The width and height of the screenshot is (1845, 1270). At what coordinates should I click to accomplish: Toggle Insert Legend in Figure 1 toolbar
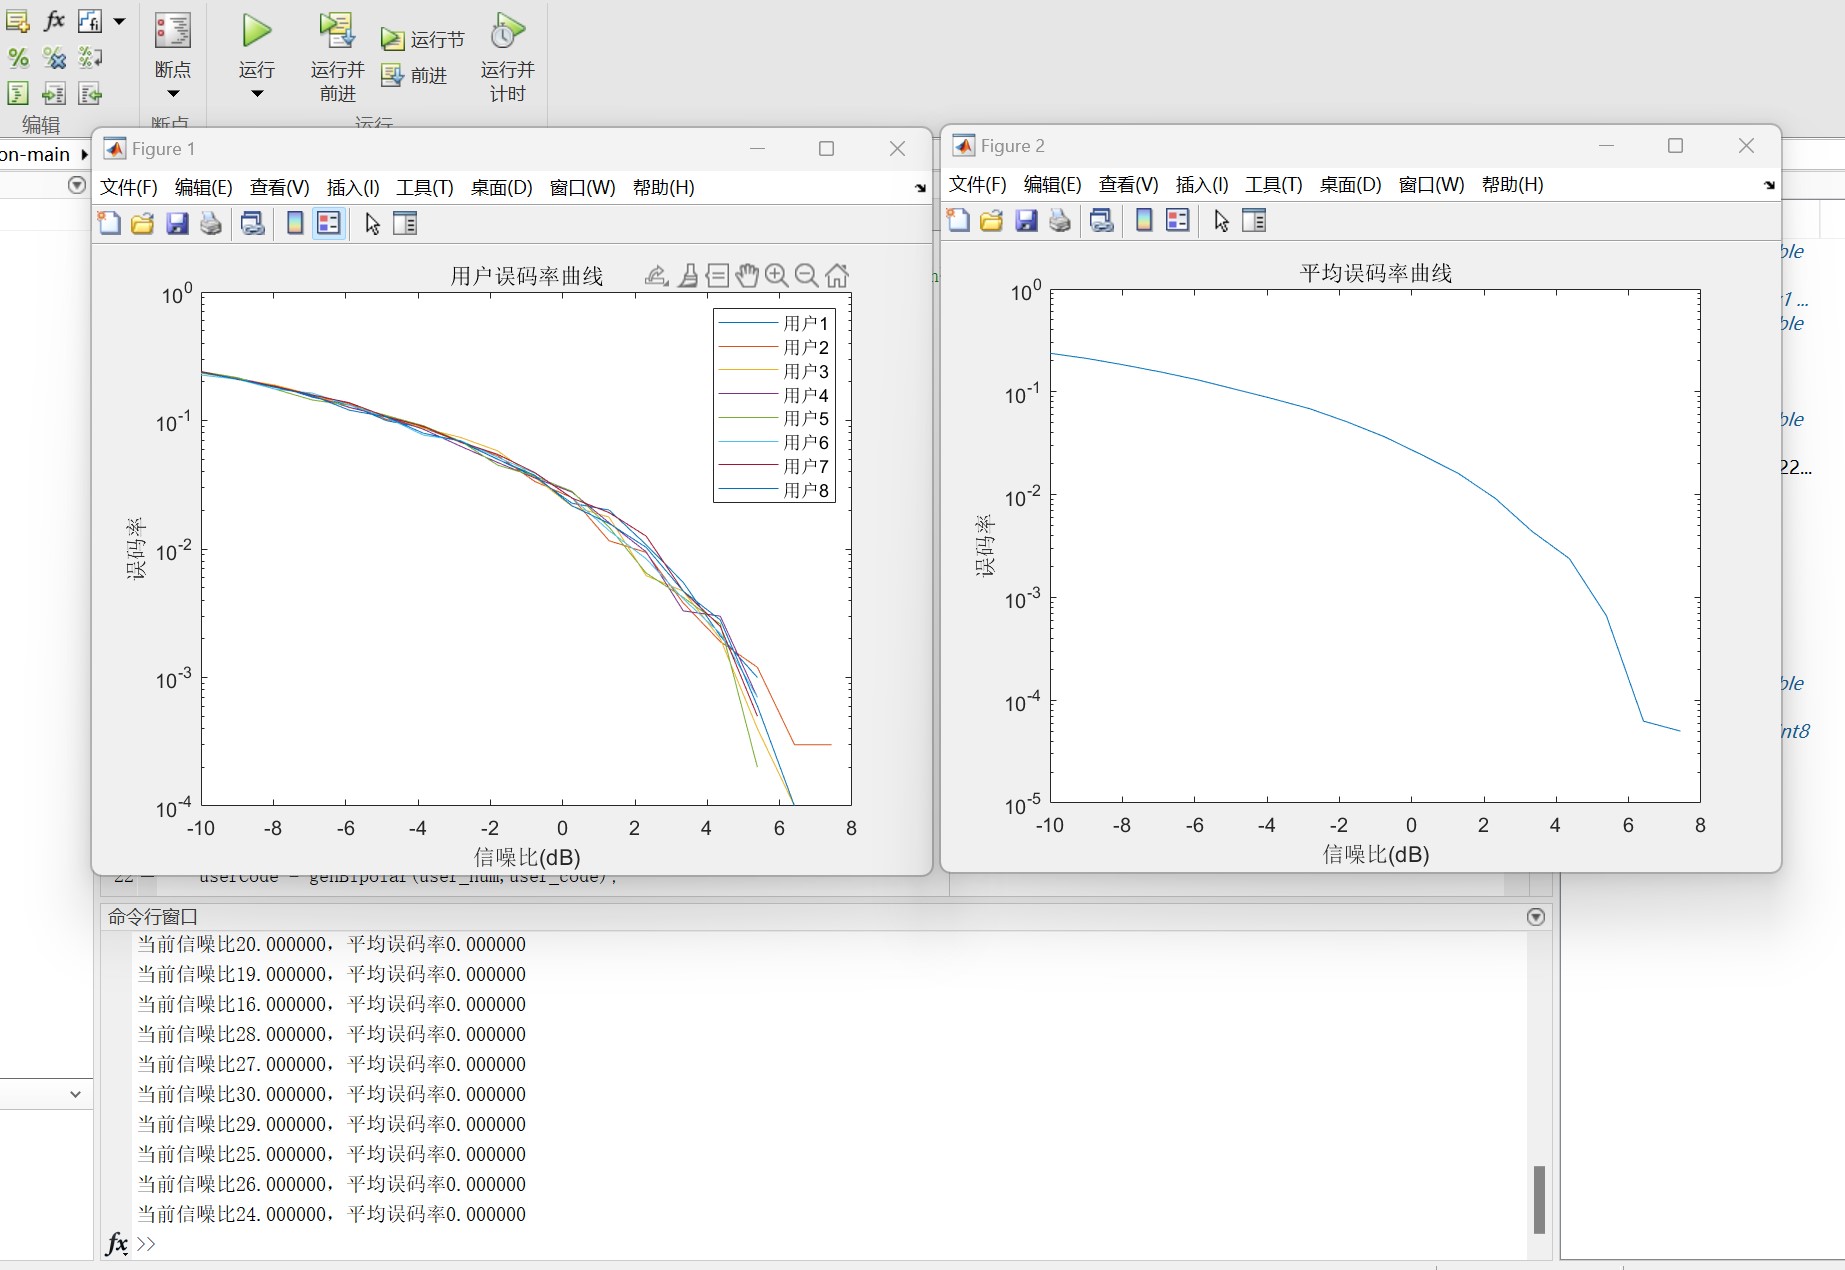(328, 223)
